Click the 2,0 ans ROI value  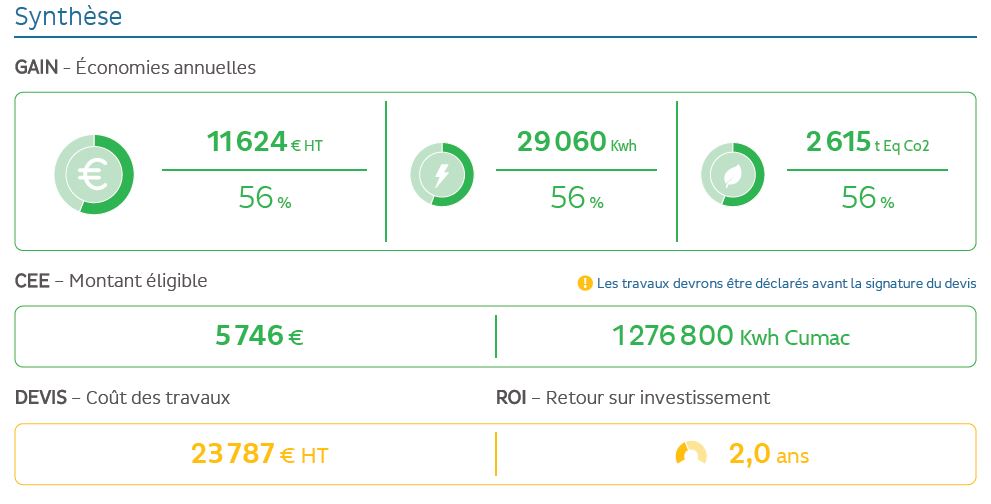click(x=768, y=454)
